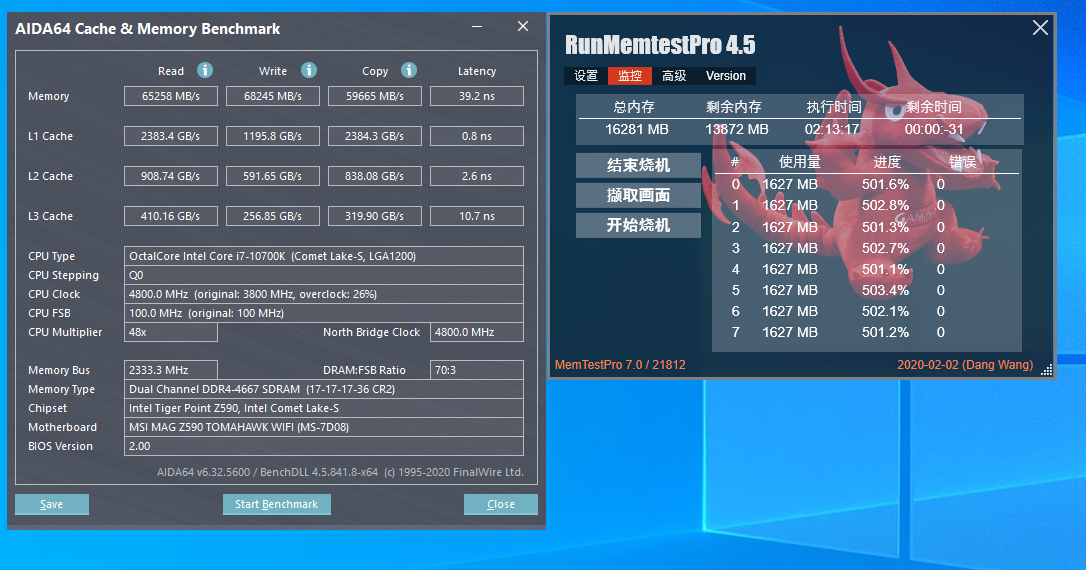Select Memory Latency value 39.2 ns
The height and width of the screenshot is (570, 1086).
click(477, 96)
